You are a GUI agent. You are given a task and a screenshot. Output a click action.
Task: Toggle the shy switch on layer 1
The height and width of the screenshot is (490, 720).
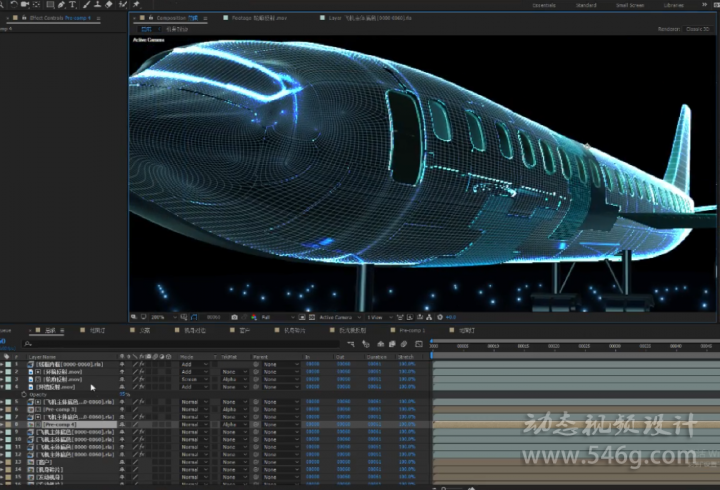pos(122,364)
